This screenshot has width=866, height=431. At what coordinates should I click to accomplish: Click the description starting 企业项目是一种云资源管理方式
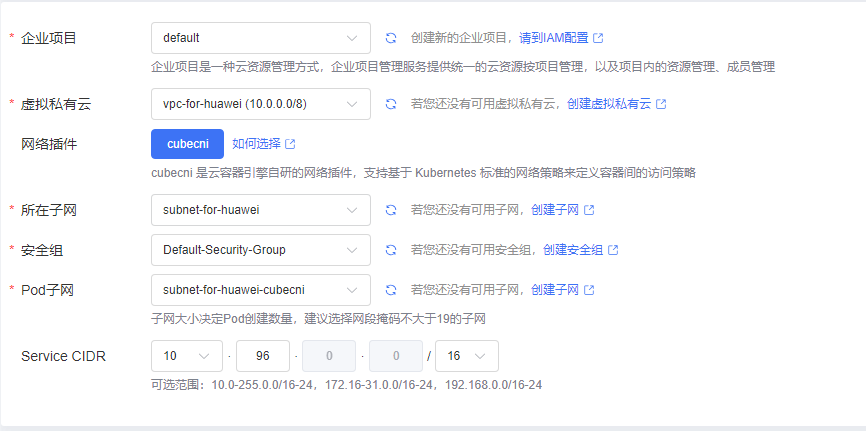[463, 67]
